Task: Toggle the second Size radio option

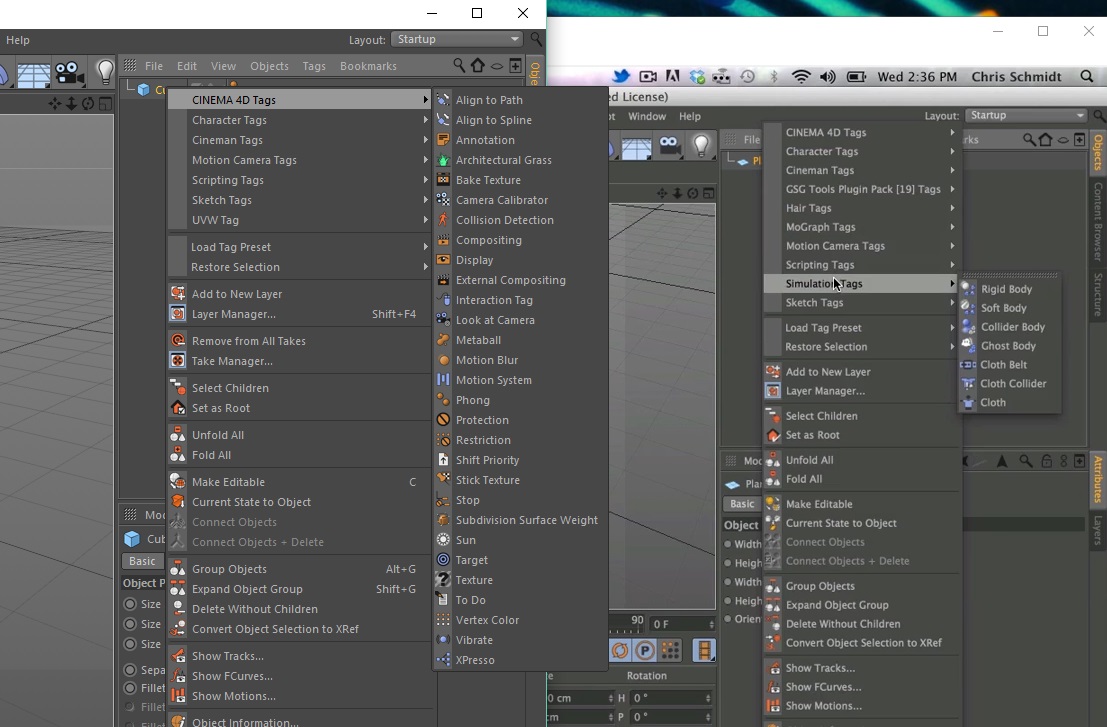Action: click(x=130, y=624)
